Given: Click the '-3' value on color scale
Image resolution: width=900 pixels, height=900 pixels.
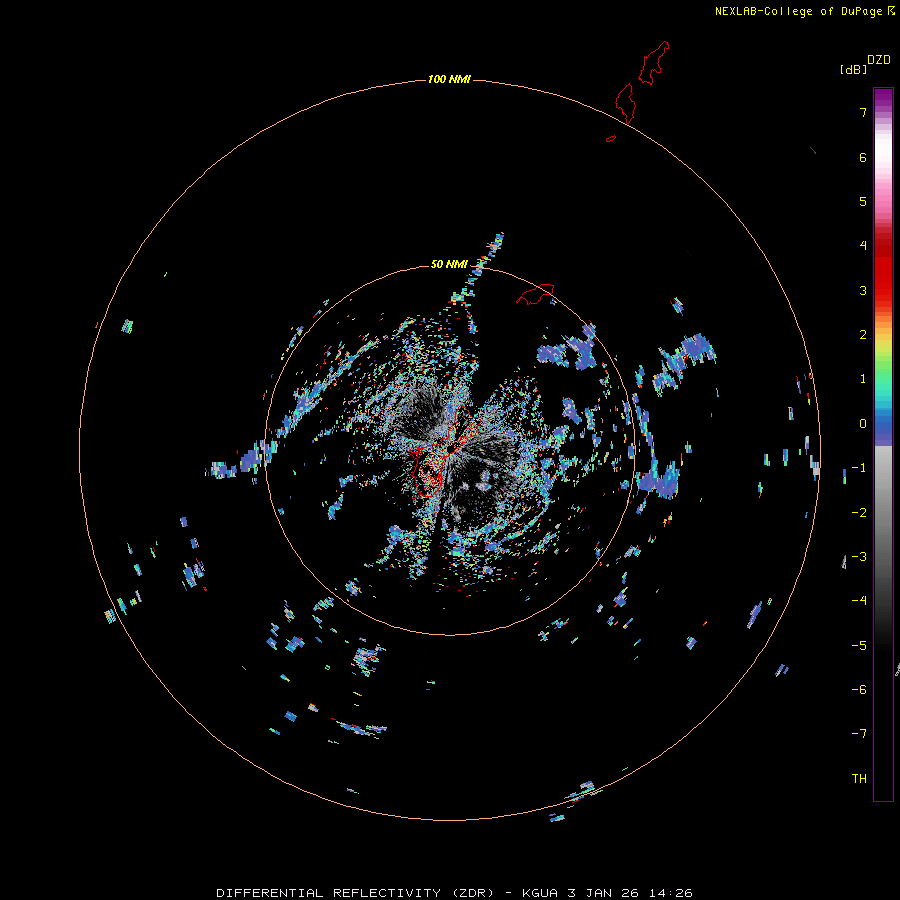Looking at the screenshot, I should point(859,557).
